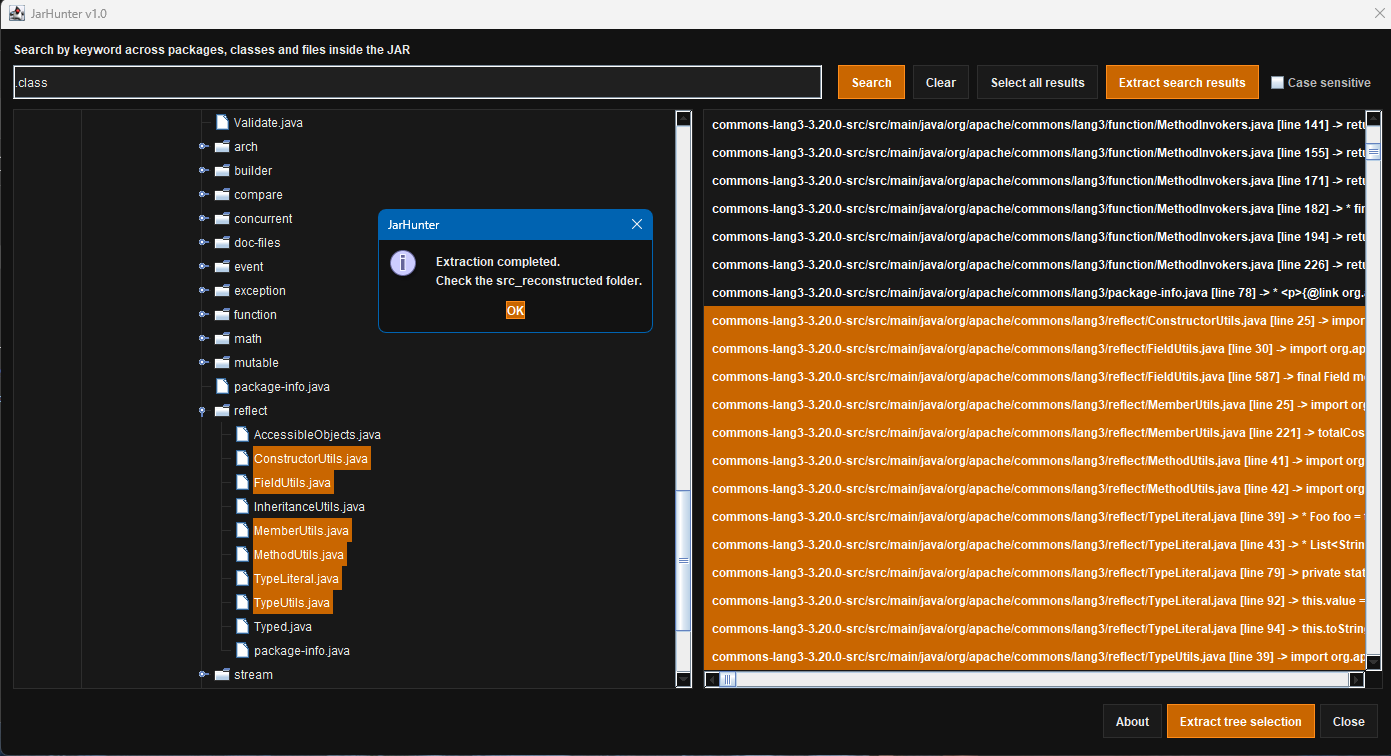The image size is (1391, 756).
Task: Click the Extract search results button
Action: (x=1181, y=83)
